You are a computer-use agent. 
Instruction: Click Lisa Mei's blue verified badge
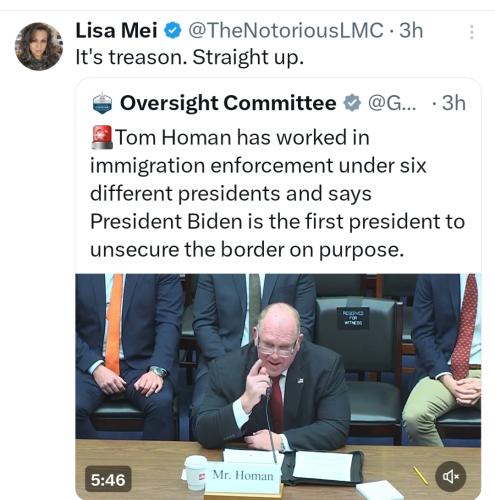[x=172, y=31]
